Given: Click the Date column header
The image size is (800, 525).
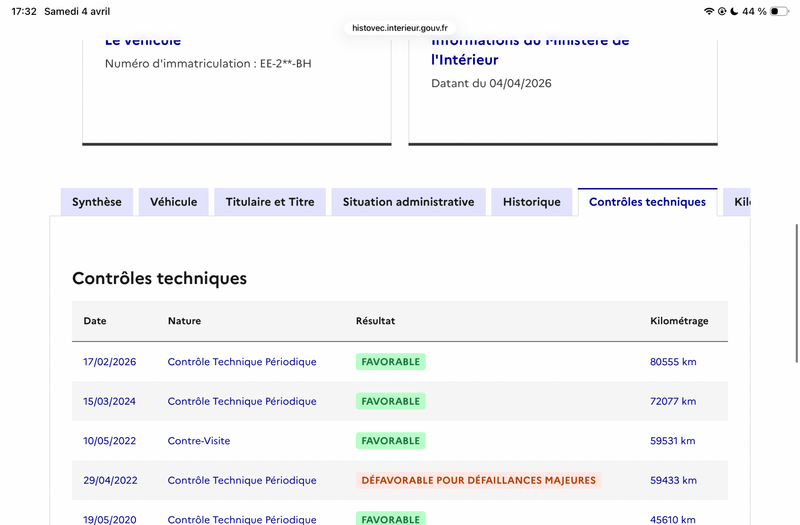Looking at the screenshot, I should tap(95, 321).
